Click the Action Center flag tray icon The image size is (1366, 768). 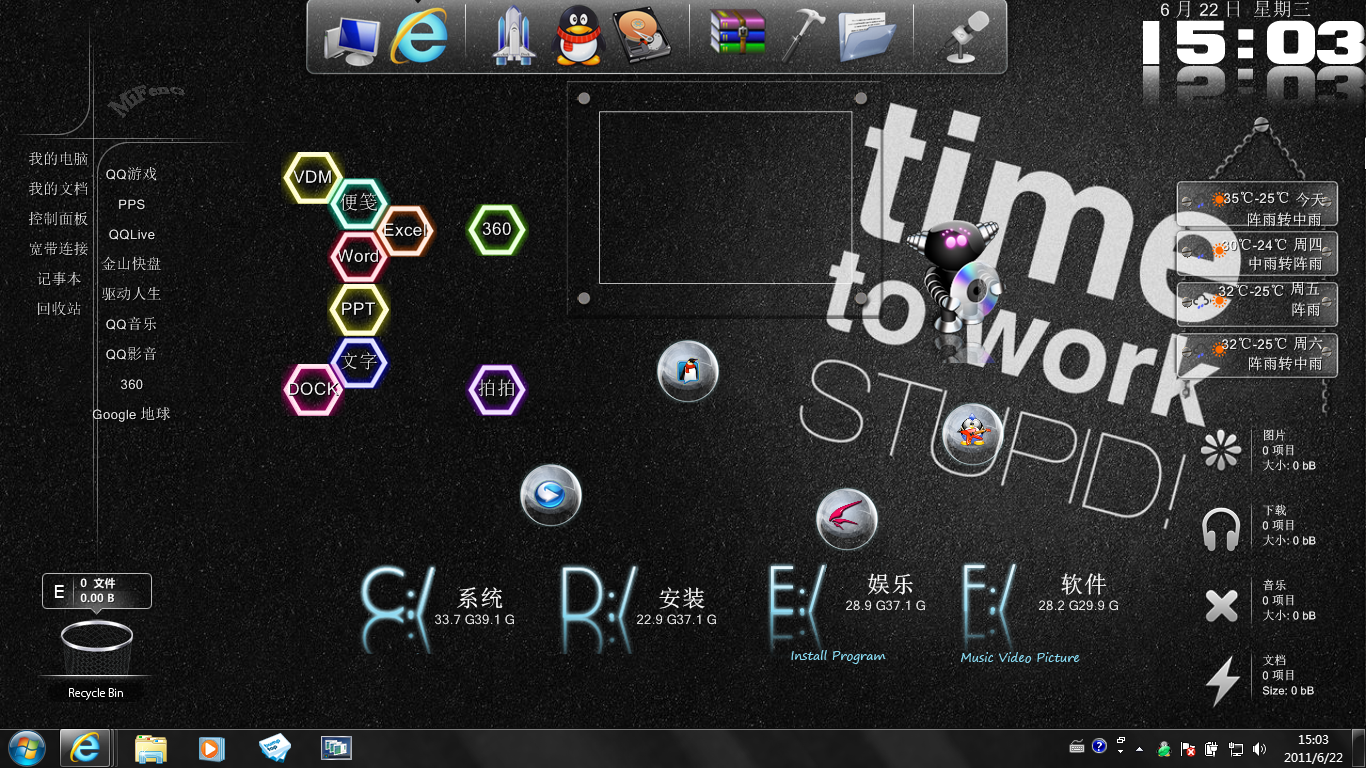1187,748
